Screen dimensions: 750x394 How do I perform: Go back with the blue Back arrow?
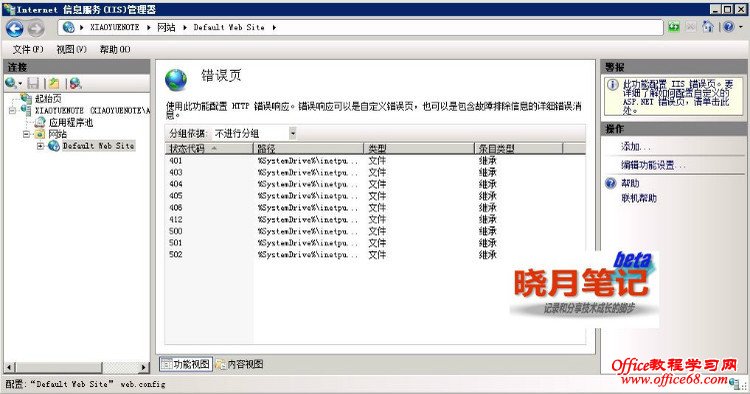15,29
